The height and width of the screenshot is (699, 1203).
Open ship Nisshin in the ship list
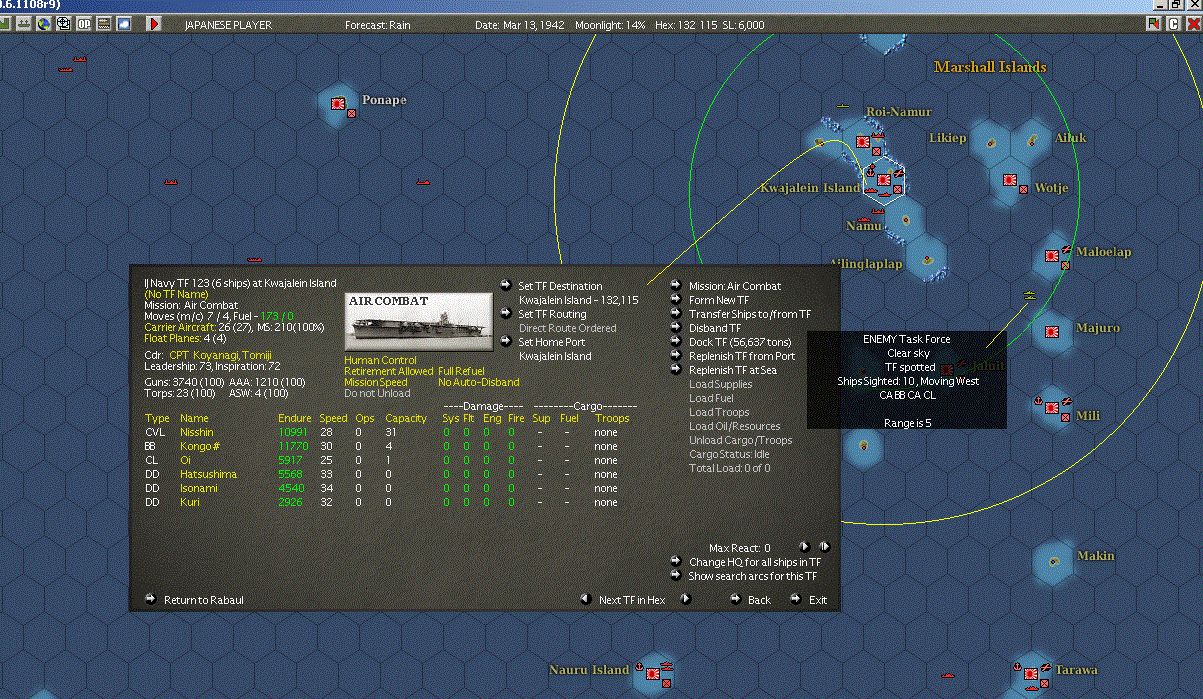[197, 432]
